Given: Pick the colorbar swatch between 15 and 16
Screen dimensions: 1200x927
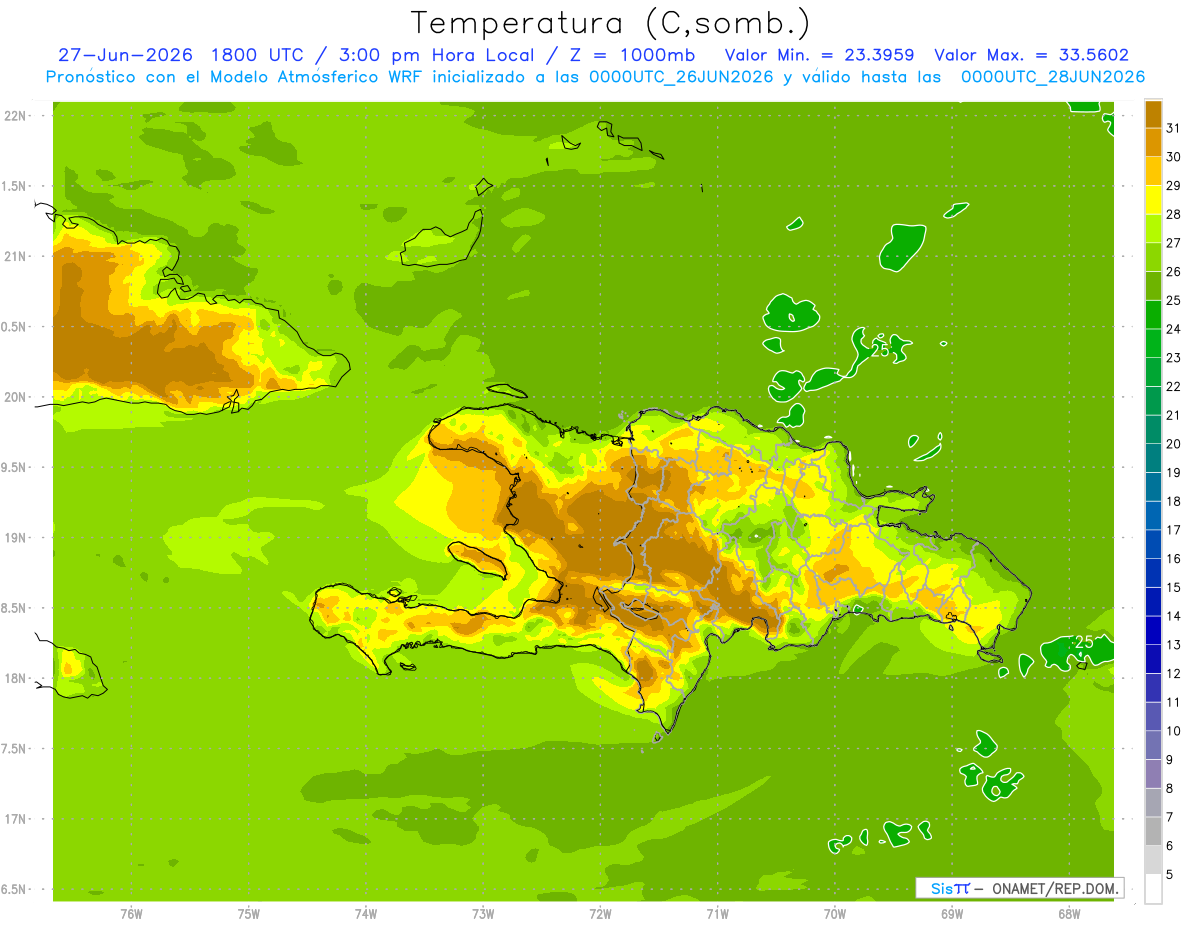Looking at the screenshot, I should coord(1153,573).
